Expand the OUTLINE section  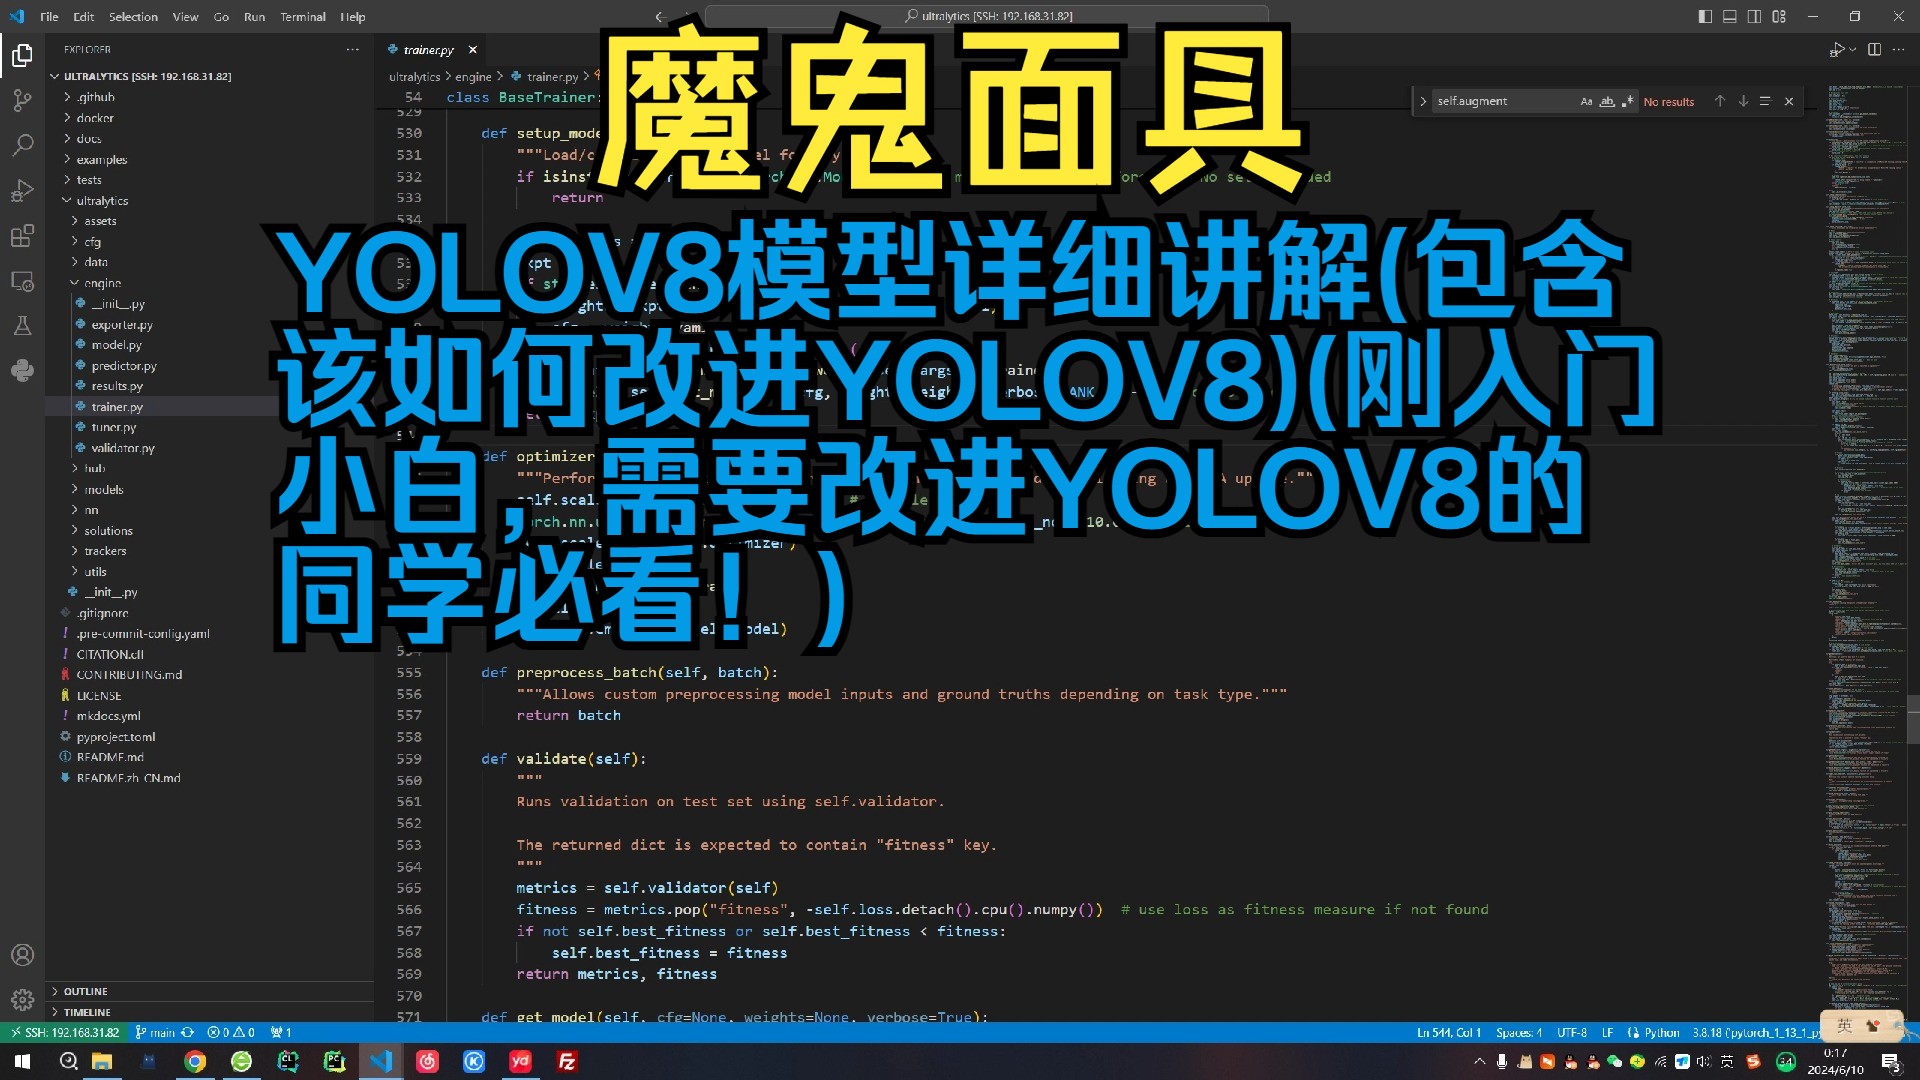[85, 991]
